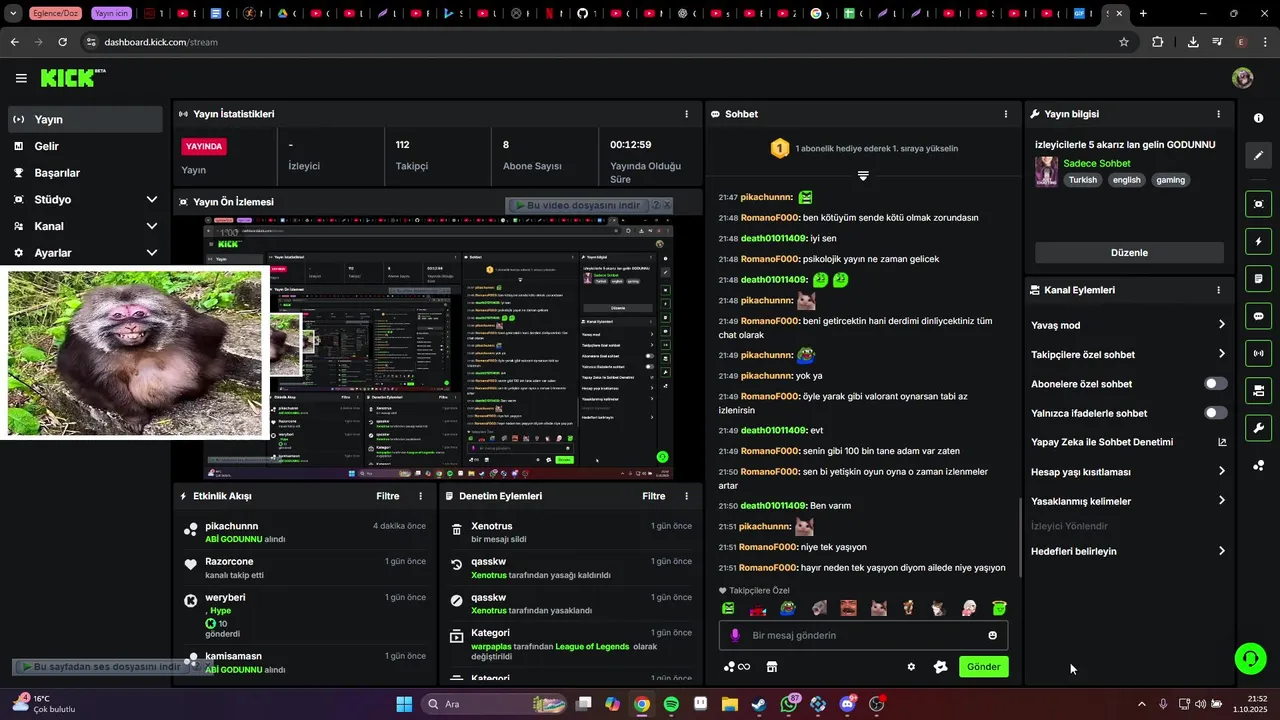Open chat settings gear icon
Viewport: 1280px width, 720px height.
point(911,667)
